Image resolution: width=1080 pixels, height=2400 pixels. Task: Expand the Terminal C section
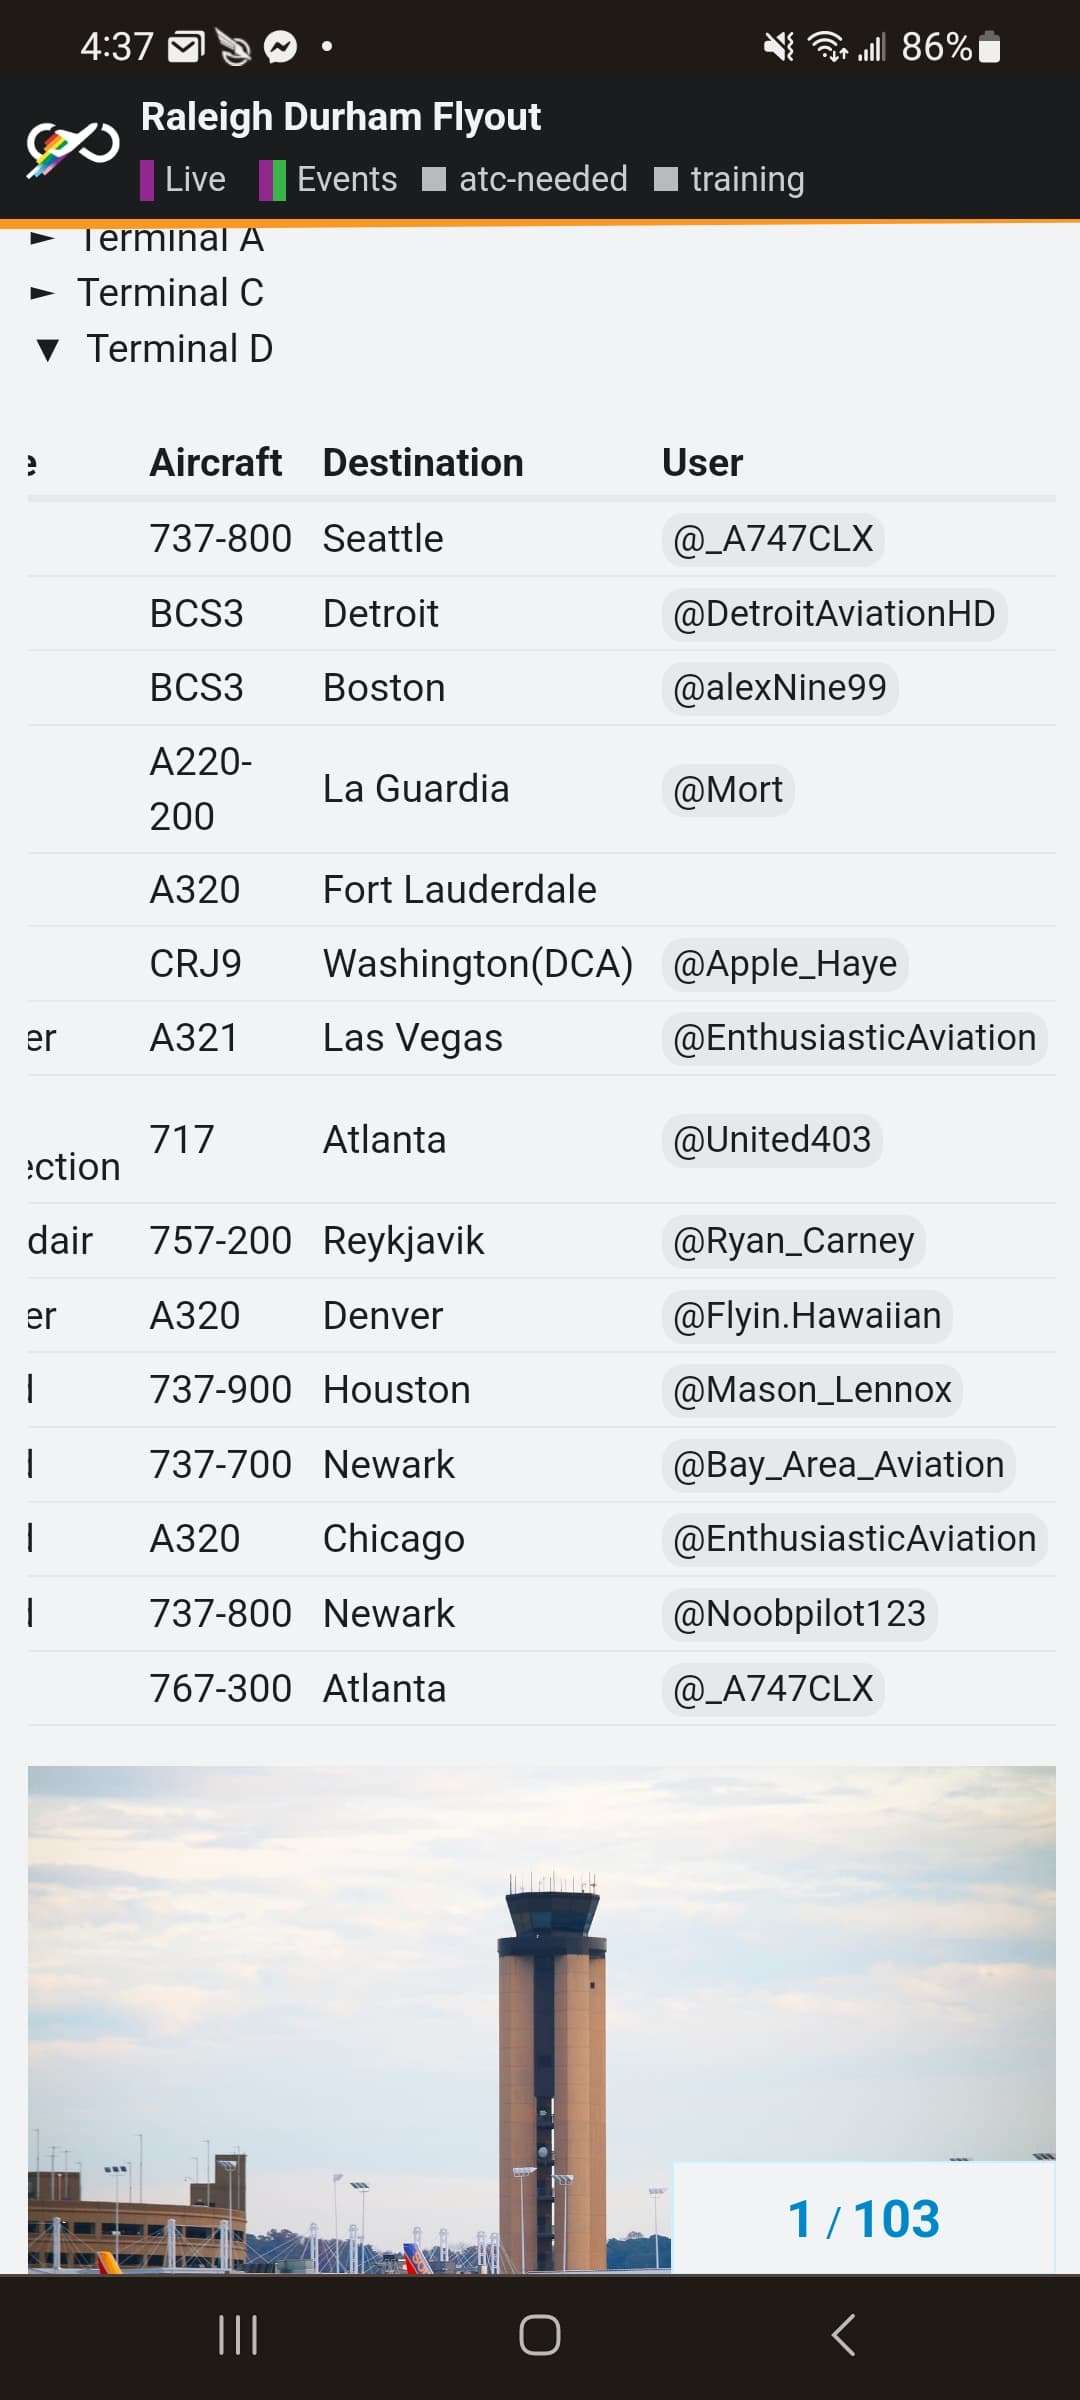pos(148,293)
